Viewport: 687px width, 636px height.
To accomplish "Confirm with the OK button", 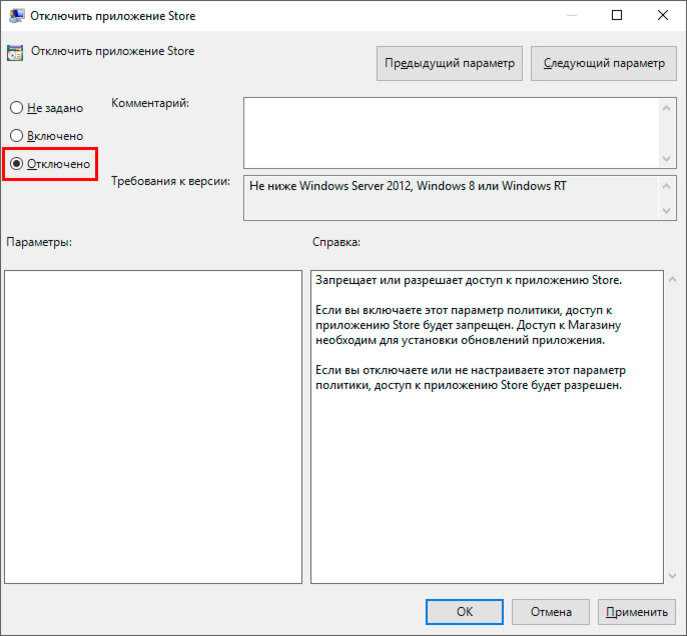I will click(464, 611).
